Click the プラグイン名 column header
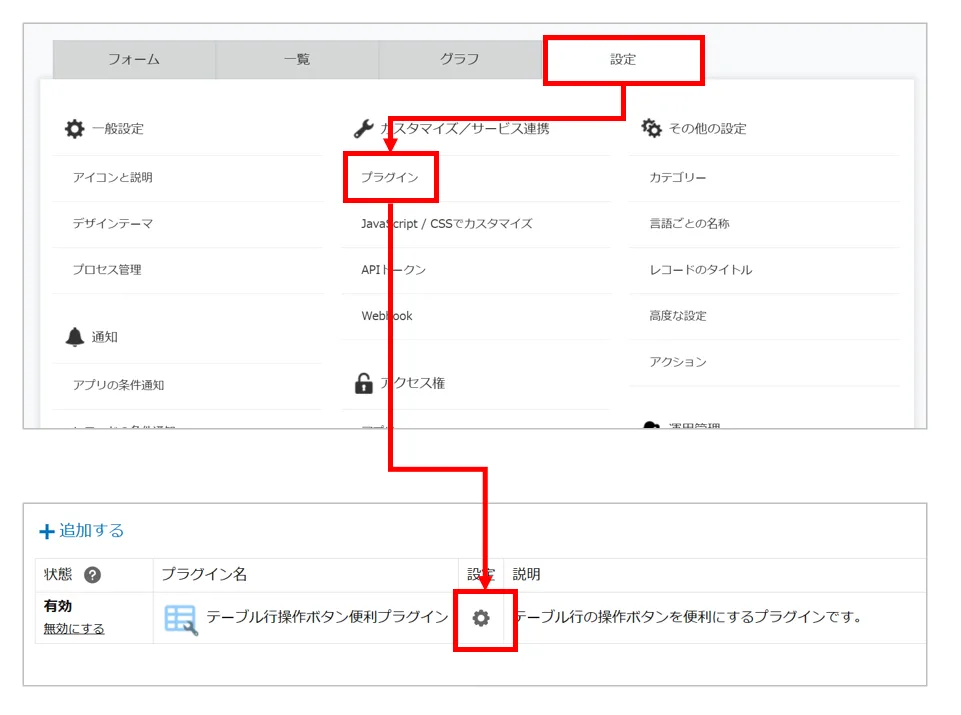 (x=204, y=574)
